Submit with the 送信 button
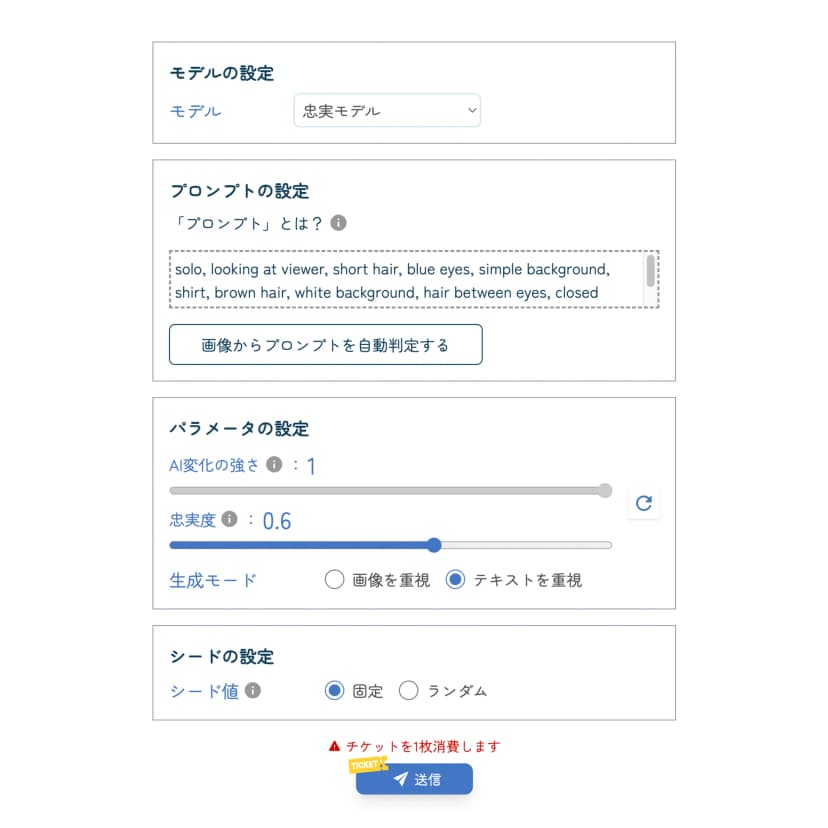The image size is (828, 828). tap(414, 779)
